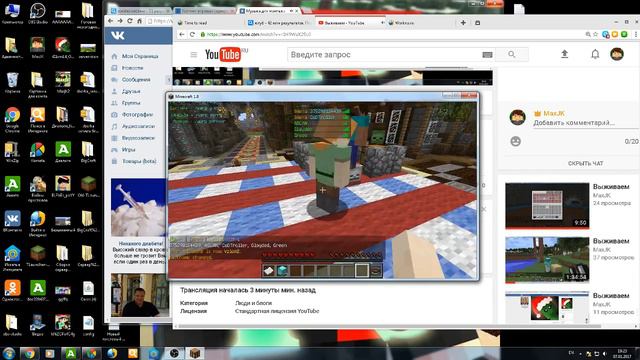Select the Корзина recycle bin icon
The height and width of the screenshot is (360, 640).
[x=12, y=83]
